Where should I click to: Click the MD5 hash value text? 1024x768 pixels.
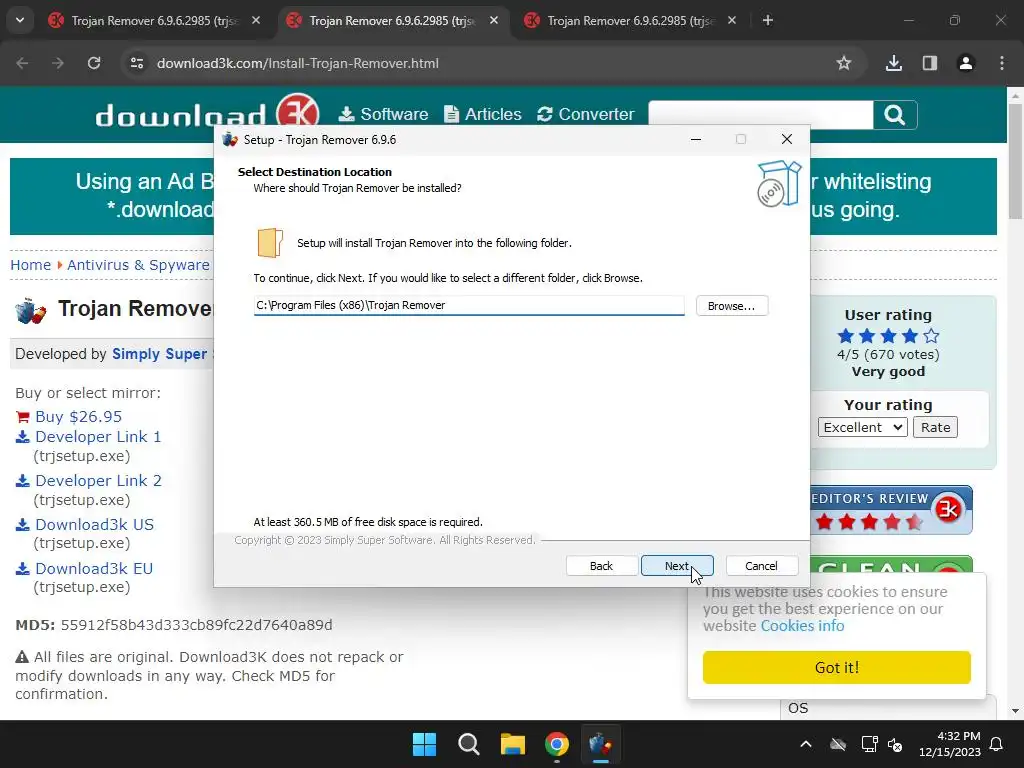tap(197, 625)
